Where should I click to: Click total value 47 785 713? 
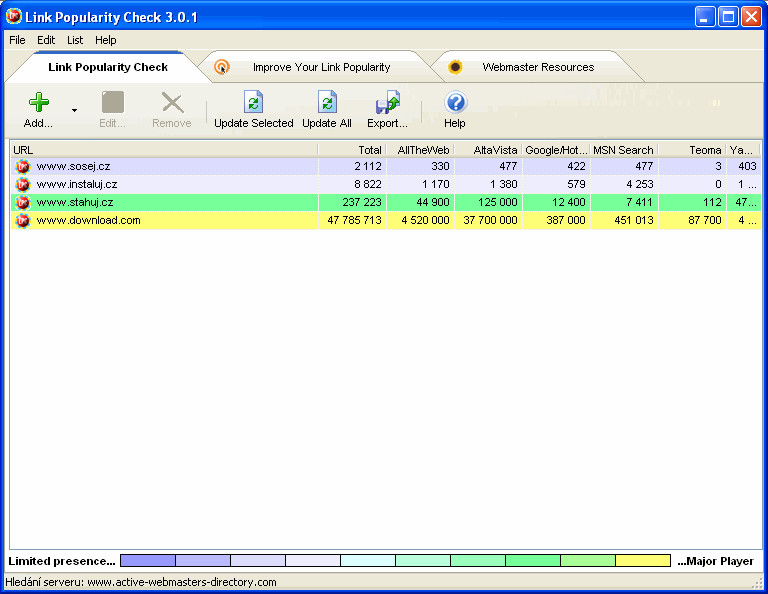point(355,220)
